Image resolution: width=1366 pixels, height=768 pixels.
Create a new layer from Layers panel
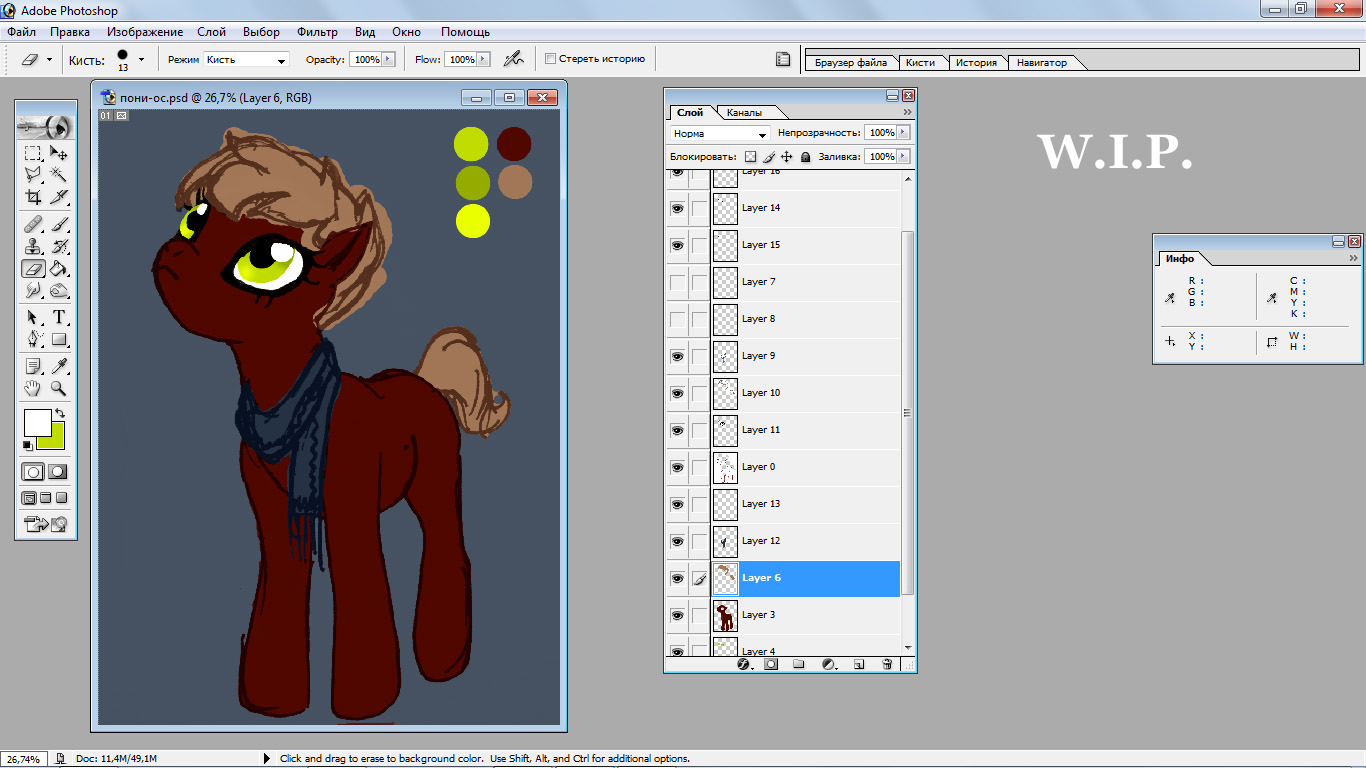(x=858, y=664)
